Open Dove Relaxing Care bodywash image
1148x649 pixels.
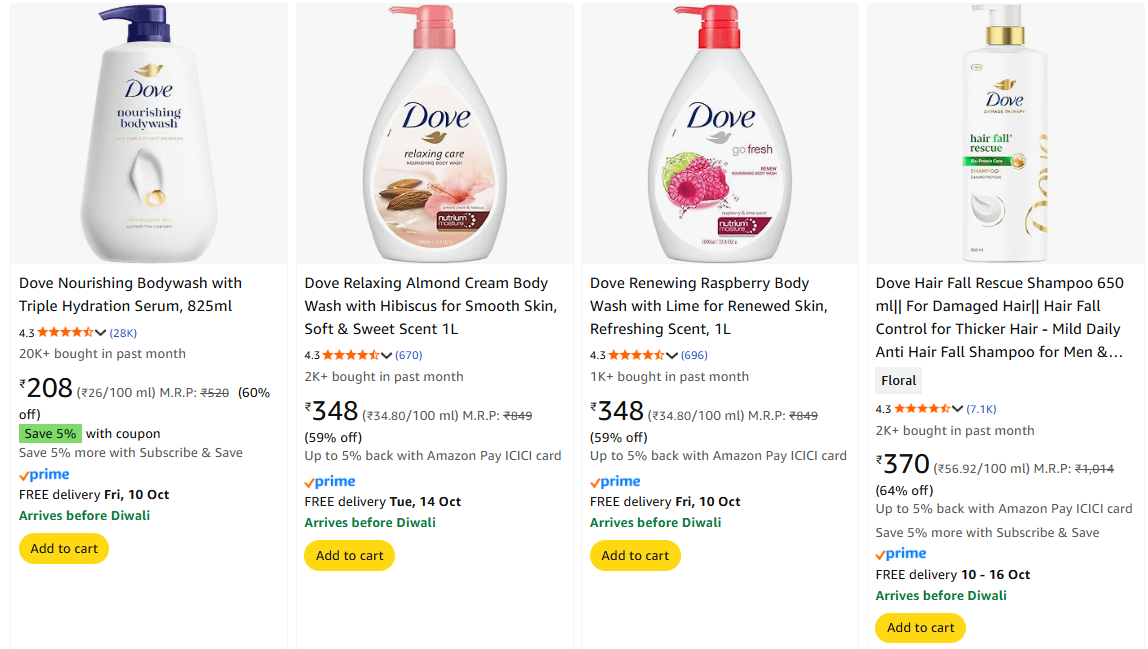435,134
